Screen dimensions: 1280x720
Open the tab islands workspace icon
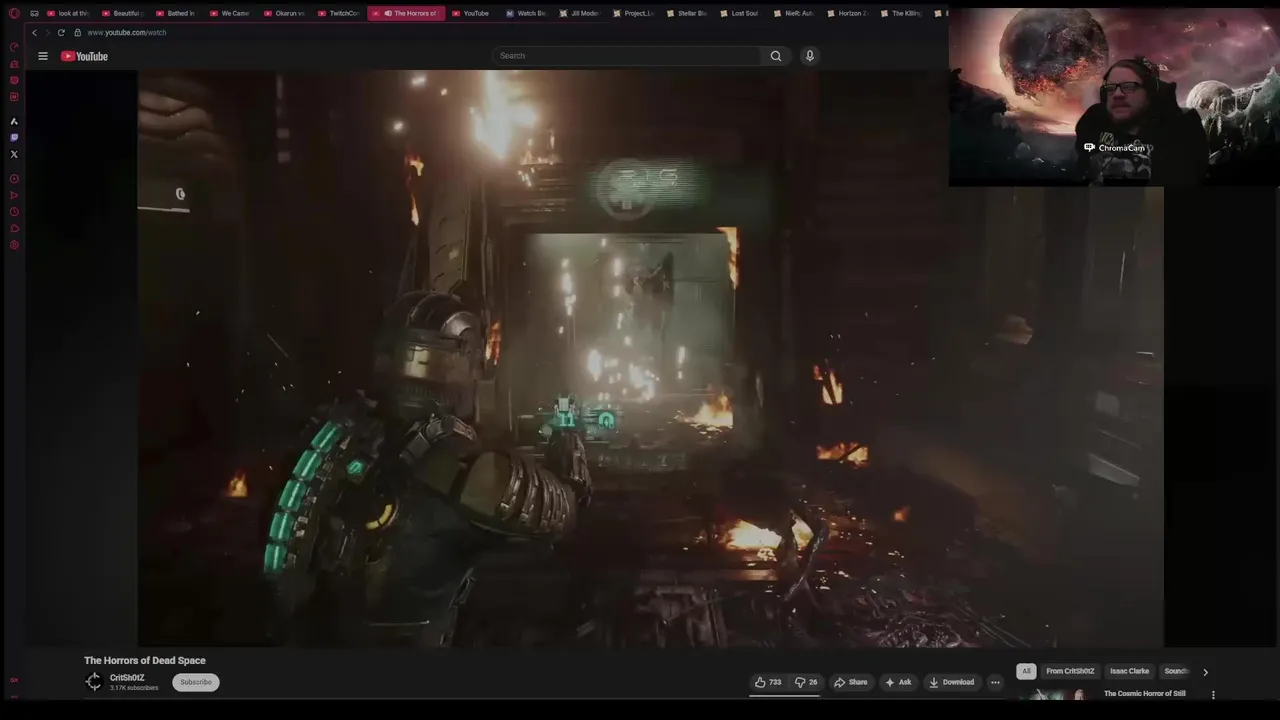pyautogui.click(x=34, y=13)
